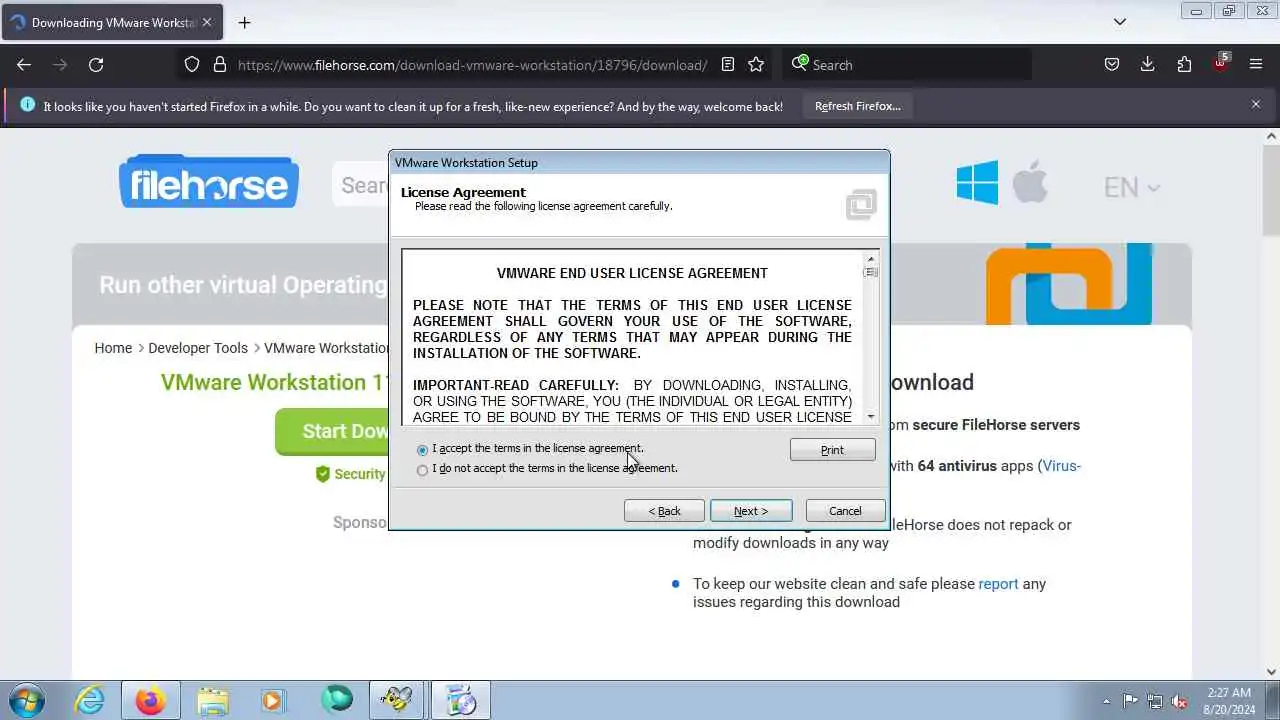The height and width of the screenshot is (720, 1280).
Task: Select 'I accept the terms' radio button
Action: [422, 450]
